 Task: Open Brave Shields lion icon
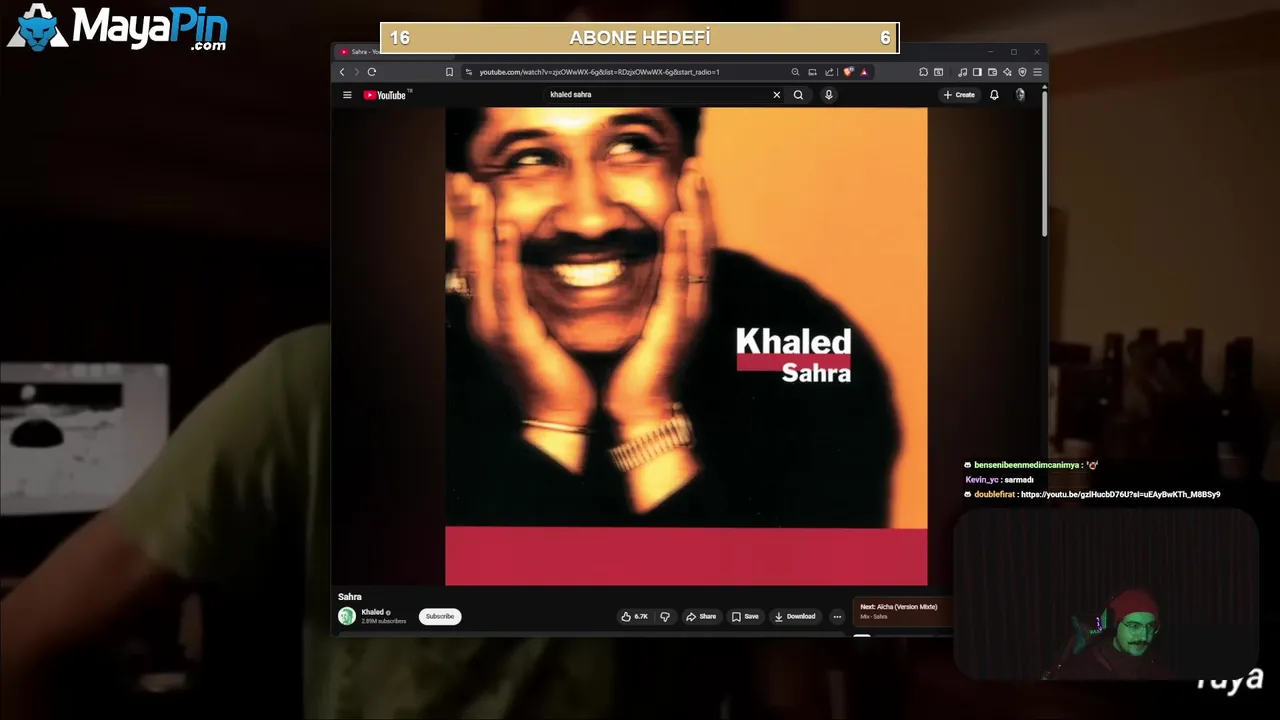(x=848, y=72)
